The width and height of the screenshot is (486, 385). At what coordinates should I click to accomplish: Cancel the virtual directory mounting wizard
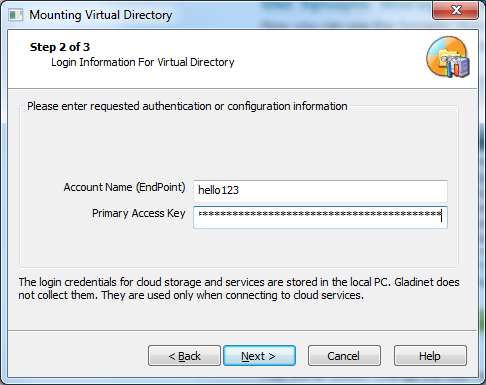(x=344, y=356)
